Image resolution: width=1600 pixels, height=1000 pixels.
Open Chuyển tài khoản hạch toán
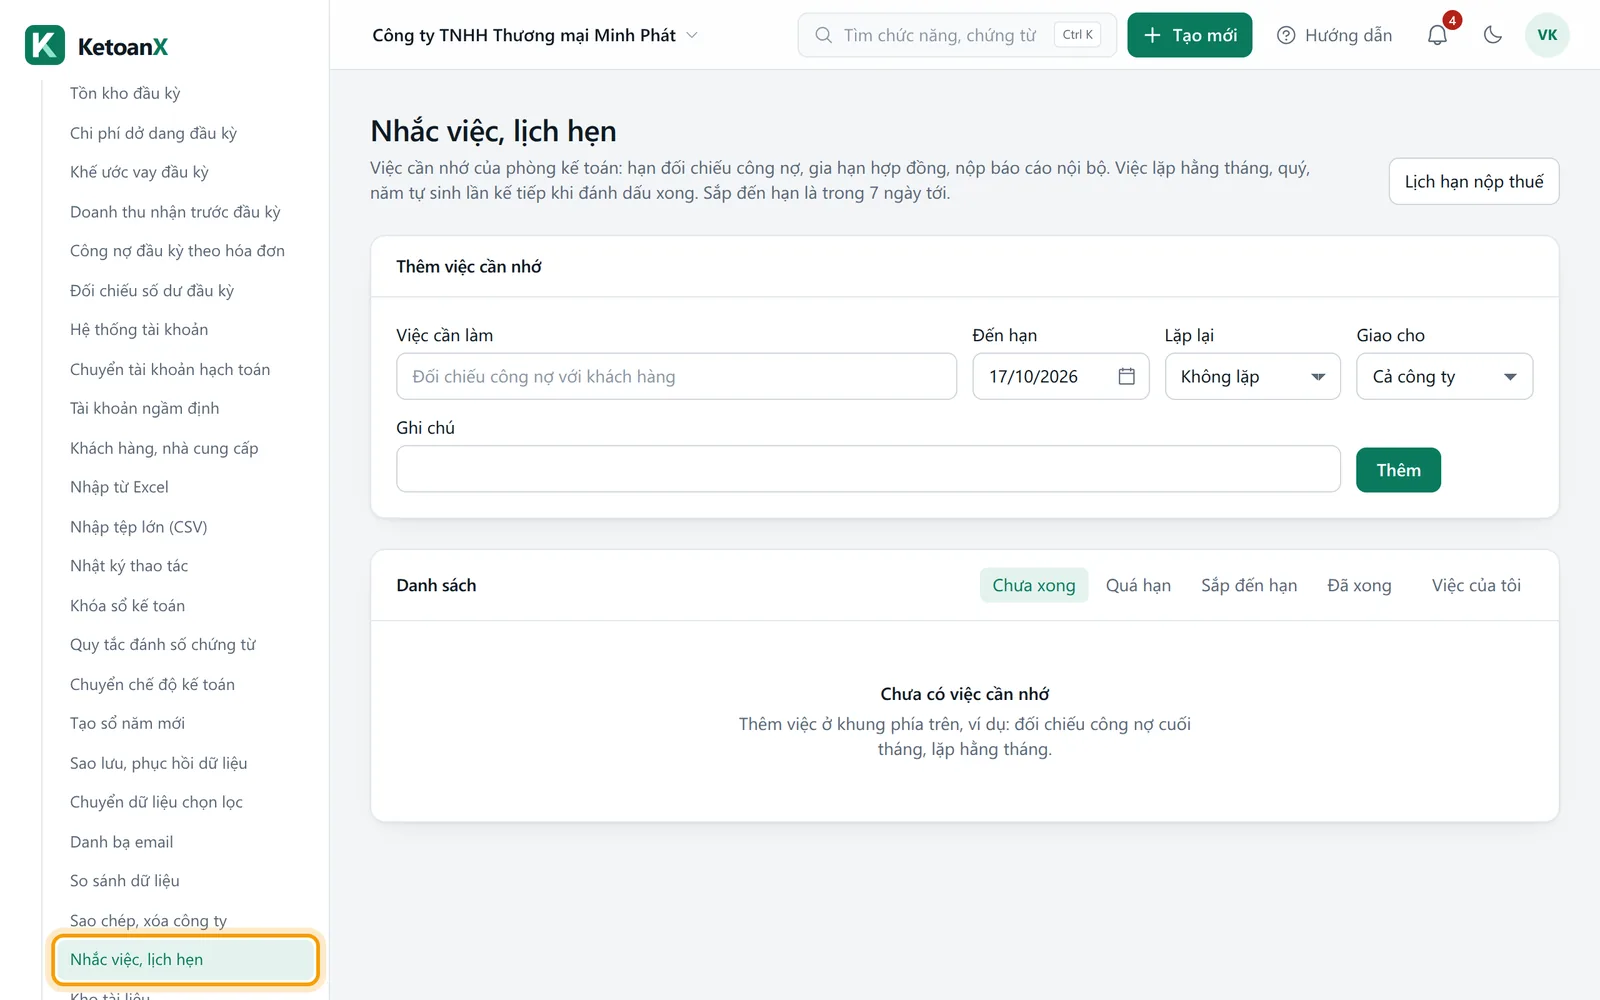[x=170, y=370]
